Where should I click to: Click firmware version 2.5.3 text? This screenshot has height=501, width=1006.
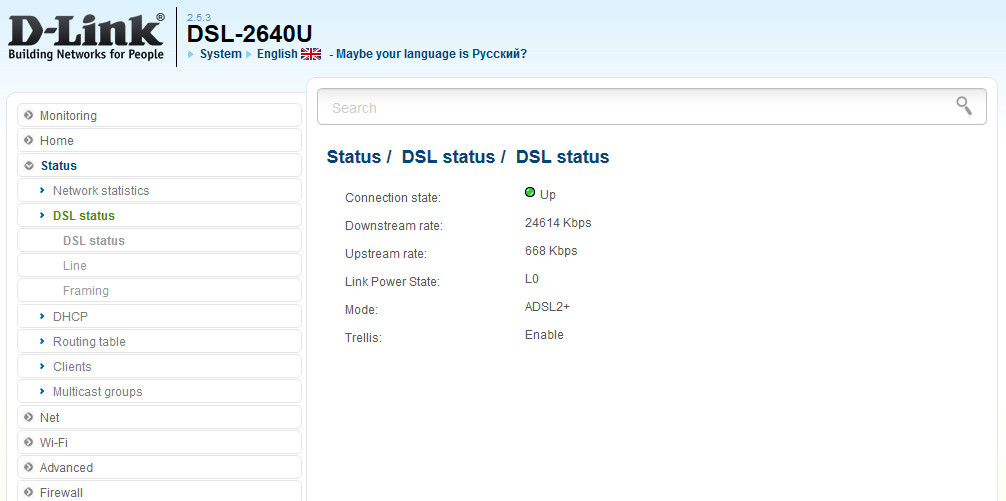pyautogui.click(x=199, y=17)
